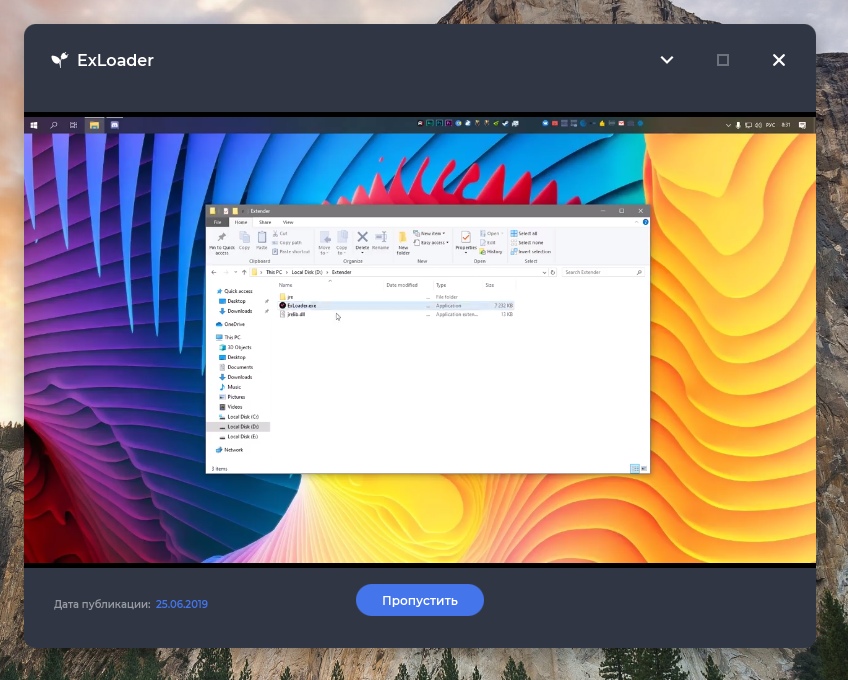
Task: Click This PC in the Explorer address breadcrumb
Action: (x=274, y=272)
